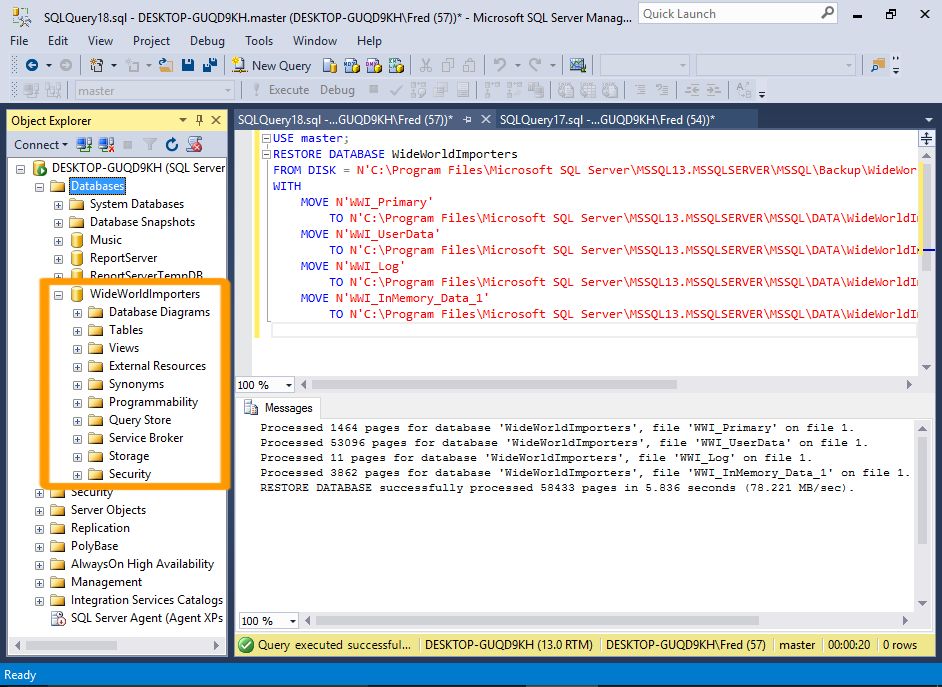Screen dimensions: 942x687
Task: Click the Execute button
Action: 281,90
